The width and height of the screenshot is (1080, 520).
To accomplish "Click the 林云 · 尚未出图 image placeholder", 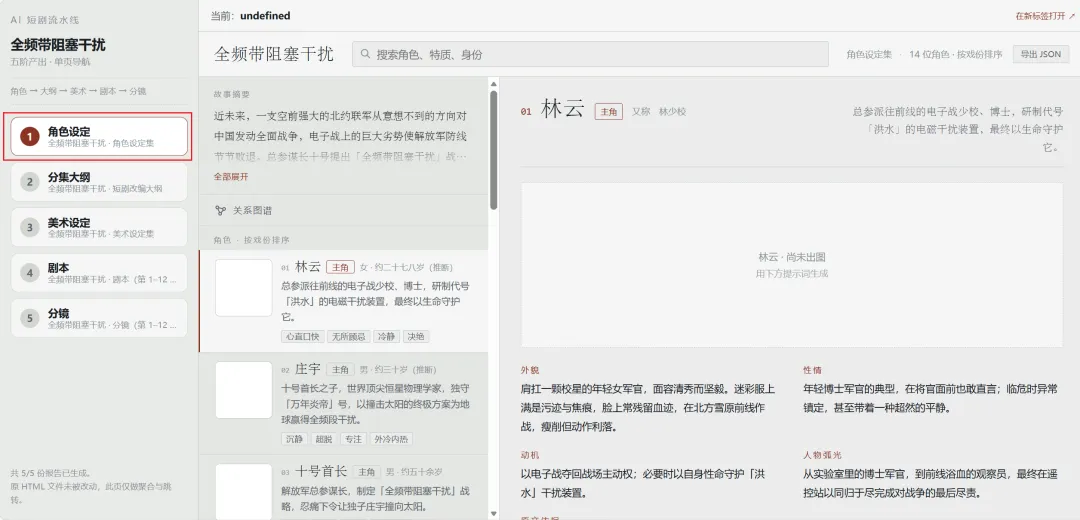I will (x=791, y=264).
